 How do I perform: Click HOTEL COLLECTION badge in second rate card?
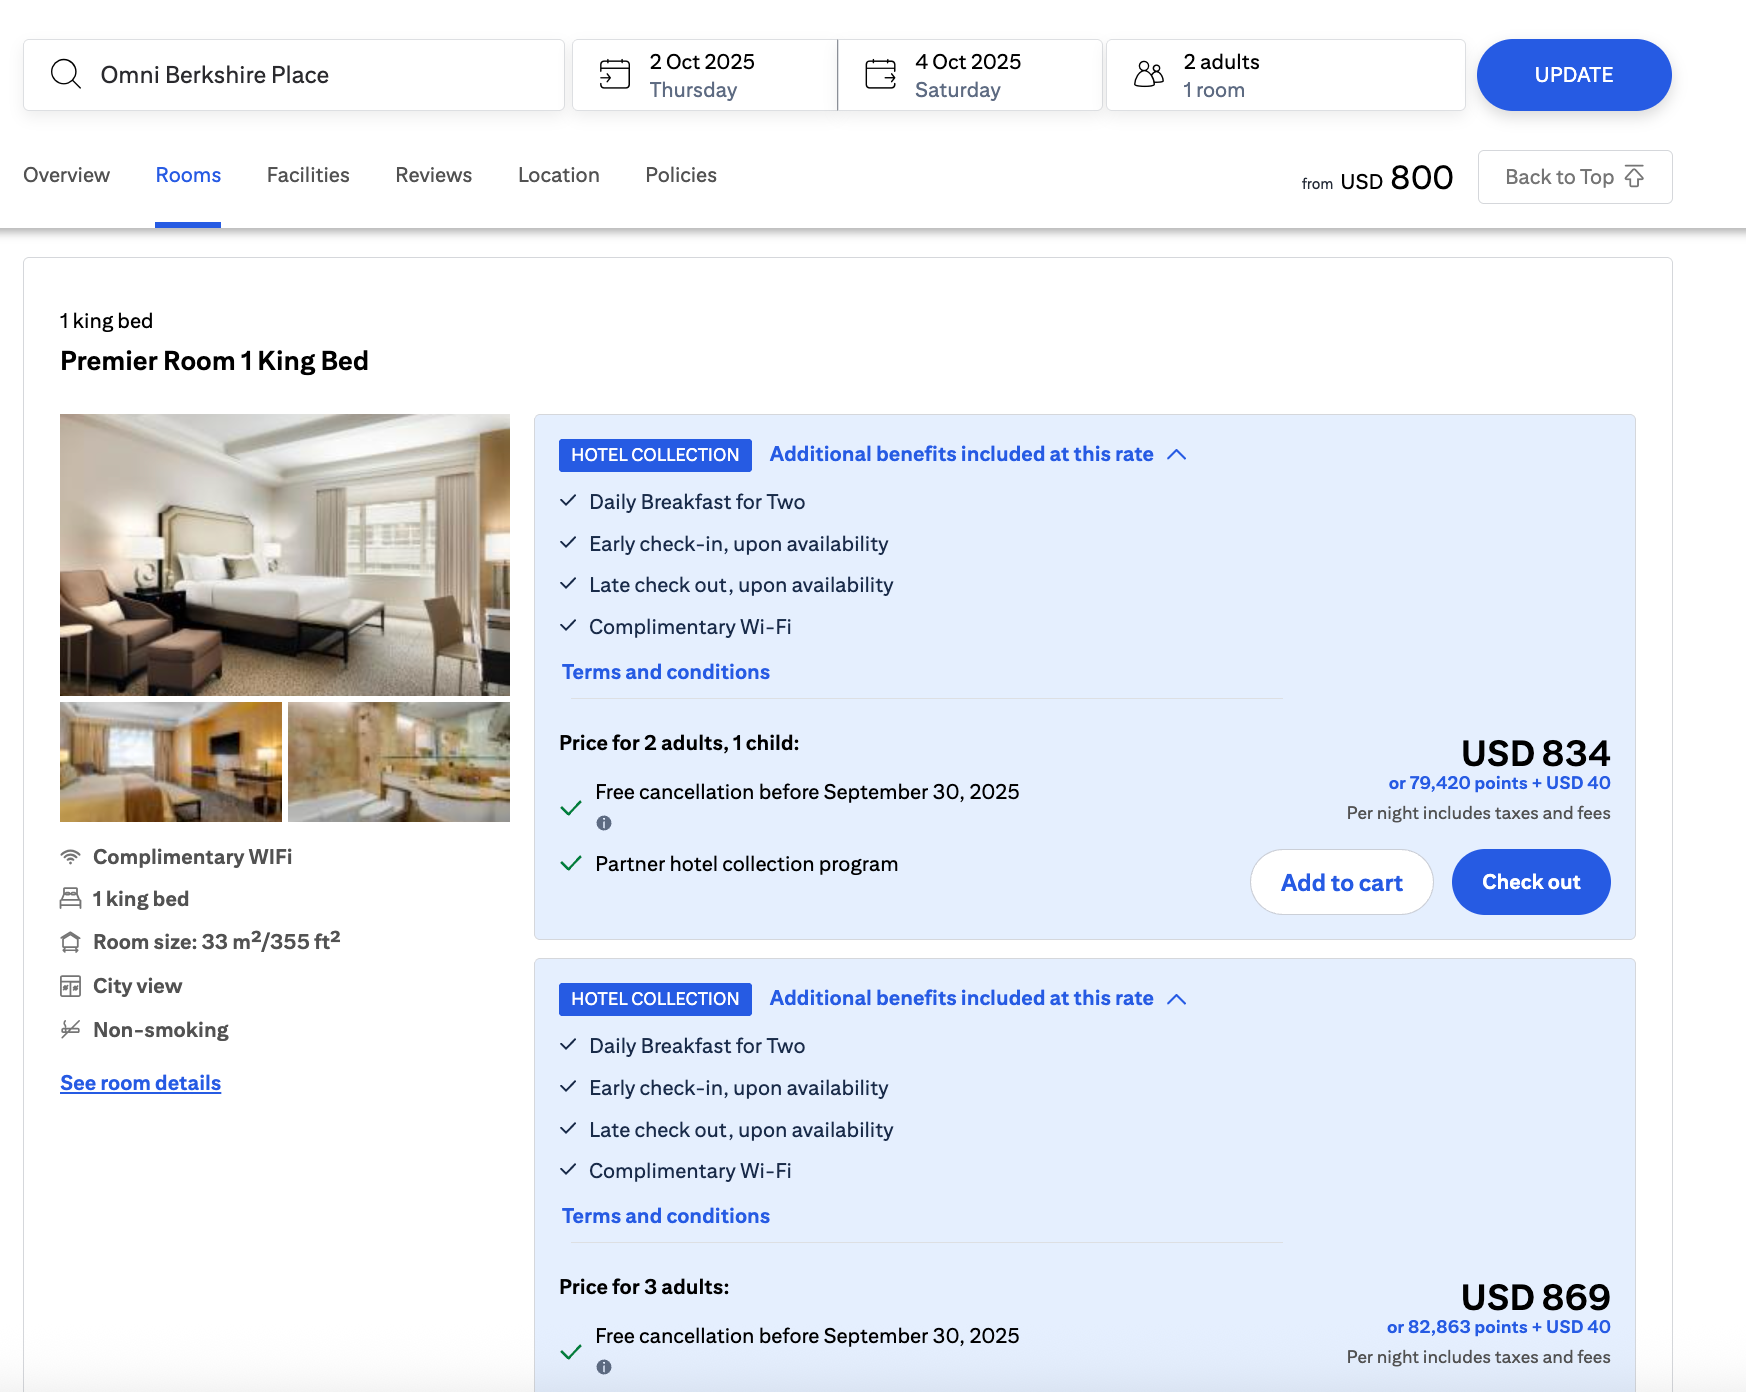pyautogui.click(x=655, y=999)
